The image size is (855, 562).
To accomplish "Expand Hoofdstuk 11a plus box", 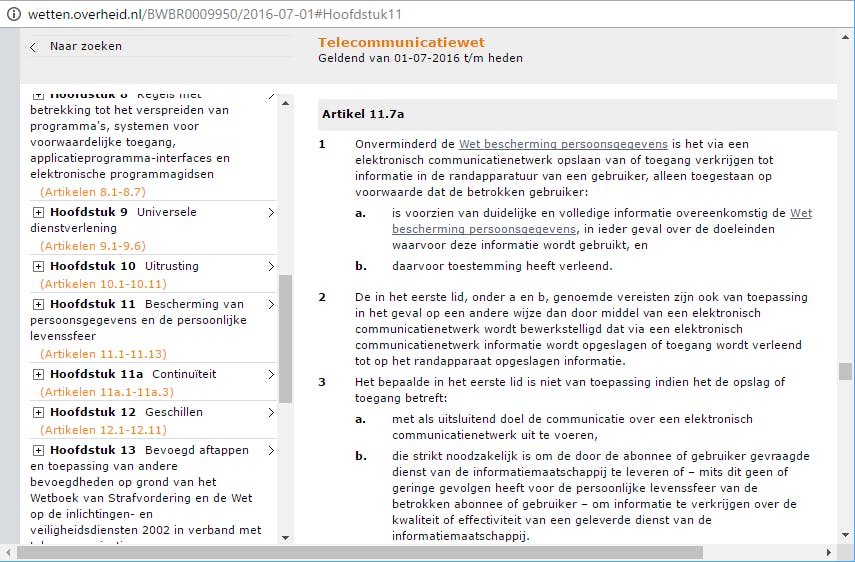I will (38, 374).
